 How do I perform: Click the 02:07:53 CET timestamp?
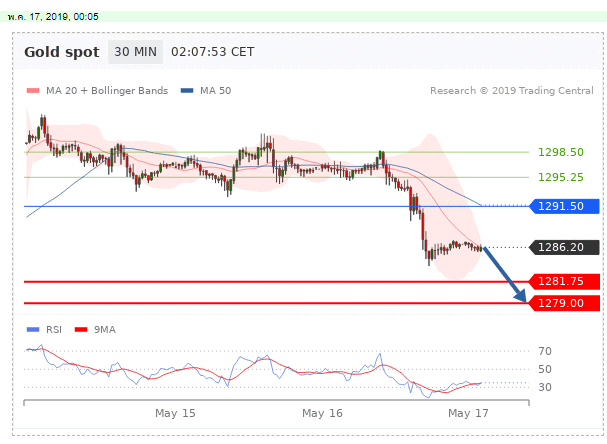click(x=213, y=52)
